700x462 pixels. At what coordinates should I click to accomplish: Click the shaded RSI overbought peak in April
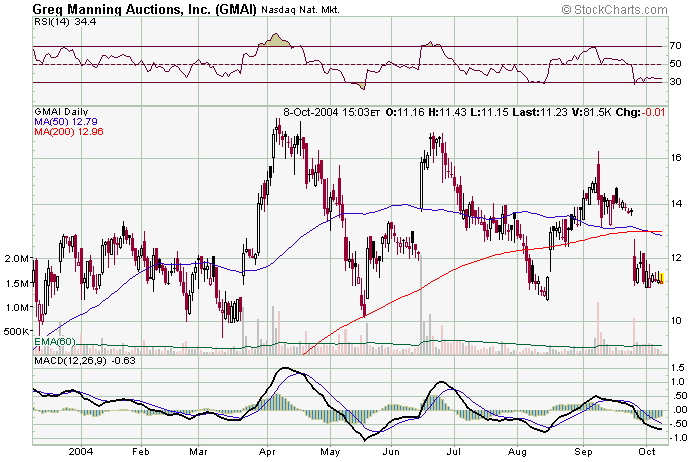point(276,41)
